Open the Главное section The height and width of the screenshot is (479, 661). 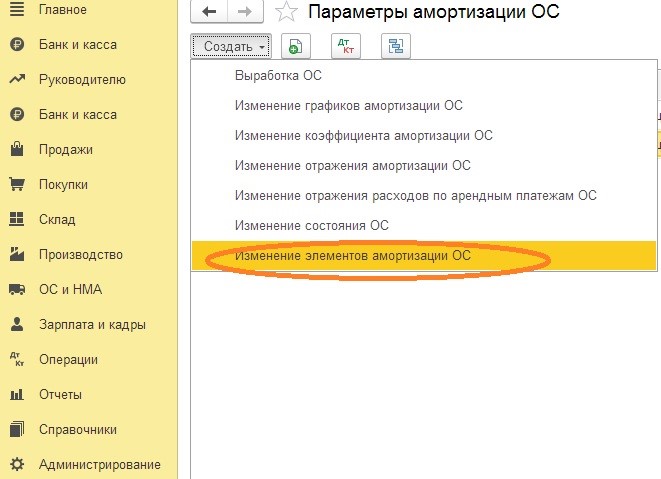pos(63,9)
